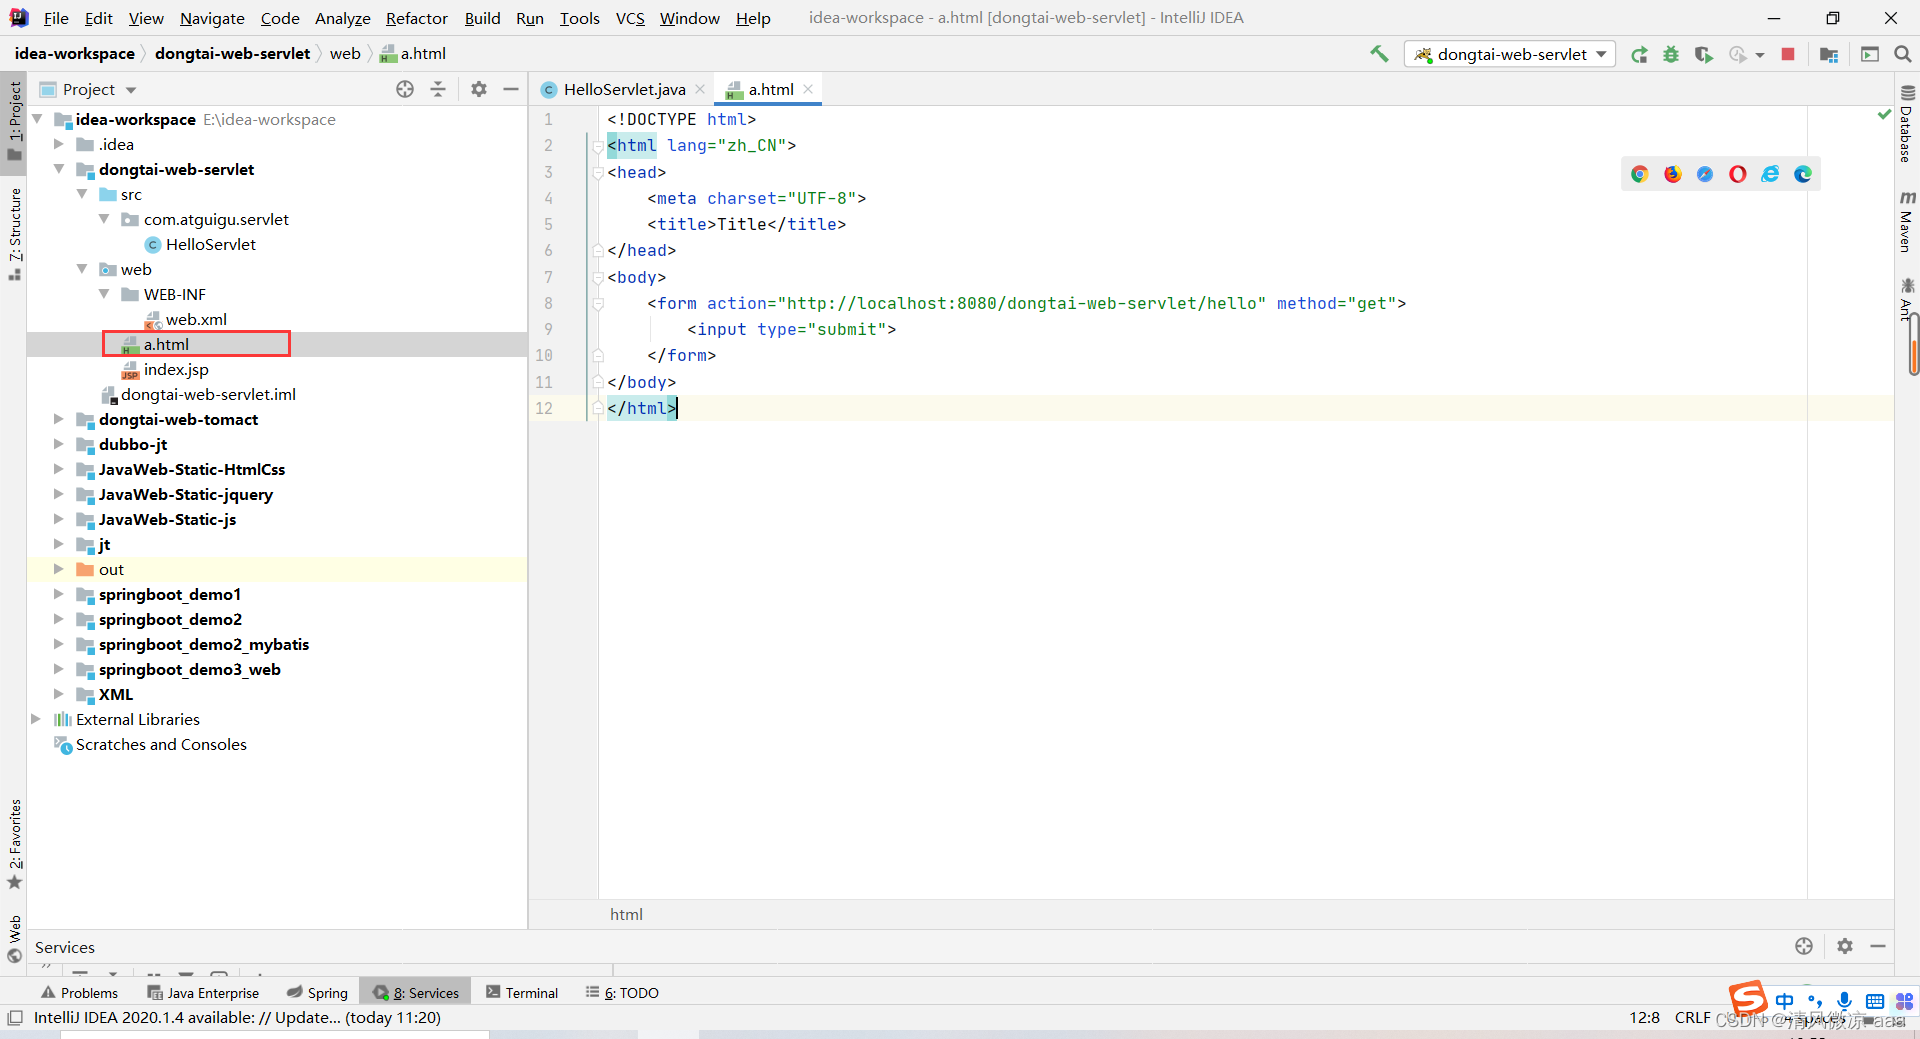Select index.jsp in the project tree
Screen dimensions: 1920x1039
point(176,369)
